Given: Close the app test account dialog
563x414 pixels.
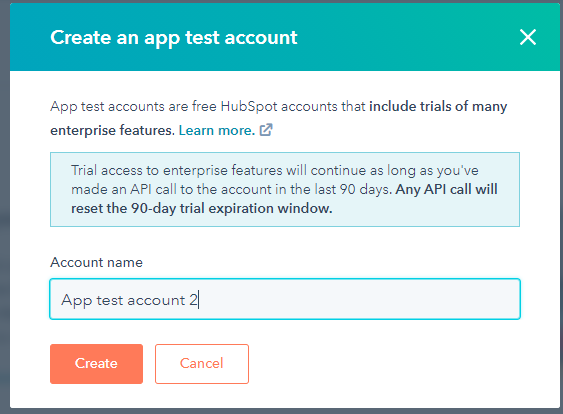Looking at the screenshot, I should tap(528, 37).
